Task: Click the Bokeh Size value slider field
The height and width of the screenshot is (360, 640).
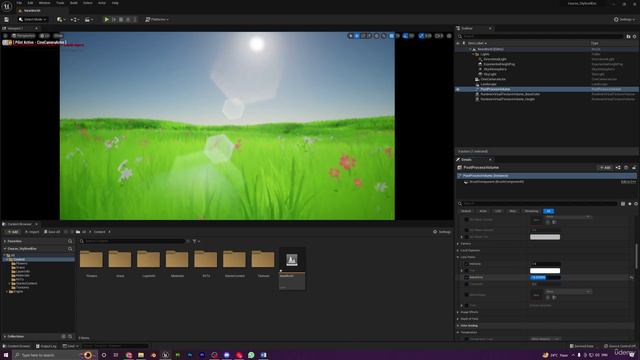Action: tap(545, 278)
